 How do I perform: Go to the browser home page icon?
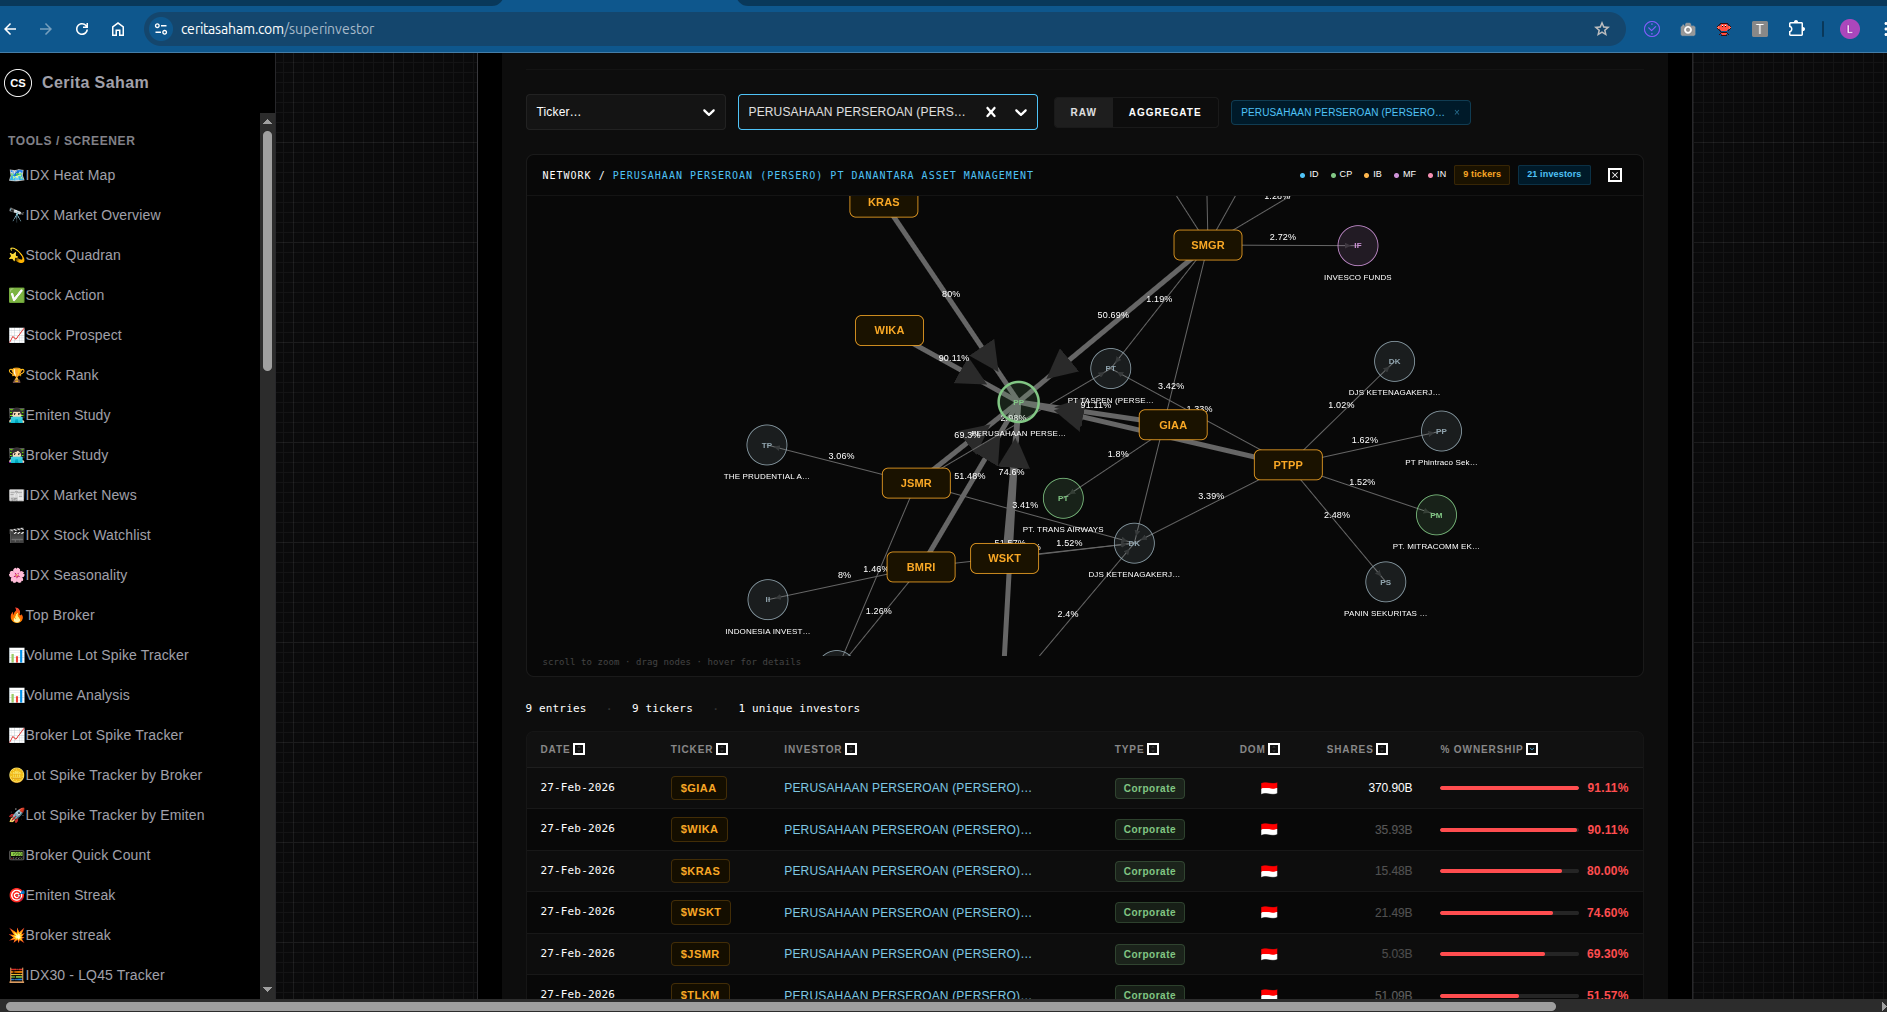(x=118, y=29)
